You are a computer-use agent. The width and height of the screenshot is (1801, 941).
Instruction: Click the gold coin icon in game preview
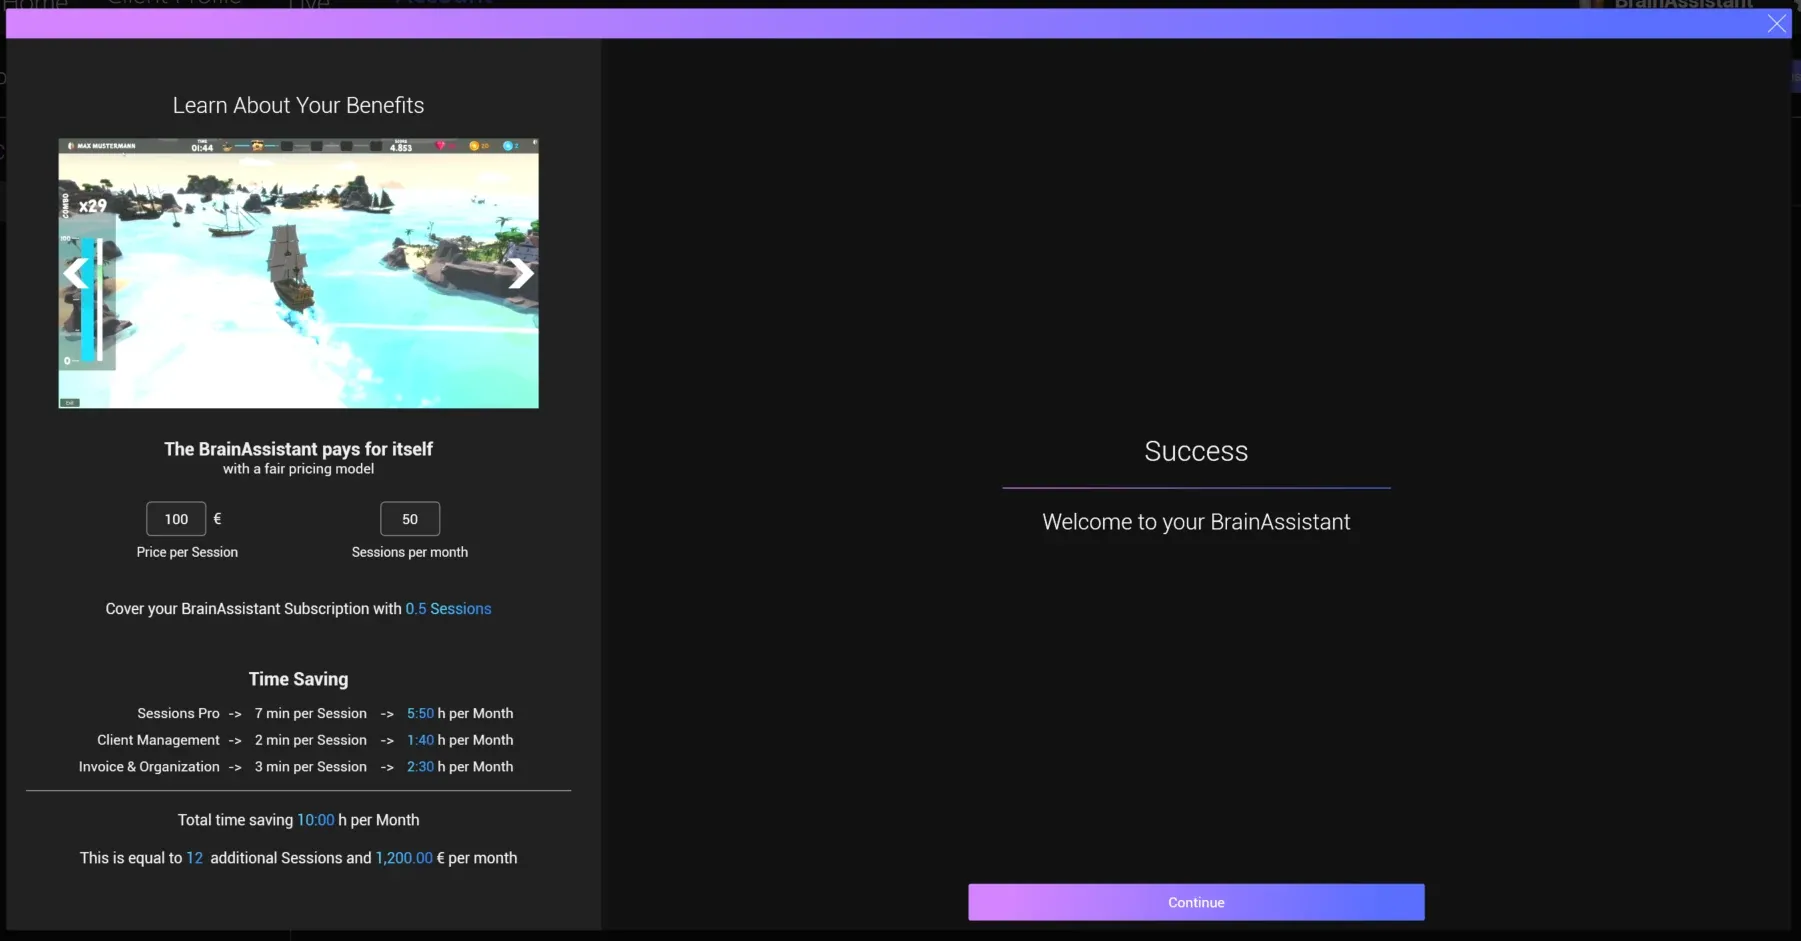[x=474, y=146]
